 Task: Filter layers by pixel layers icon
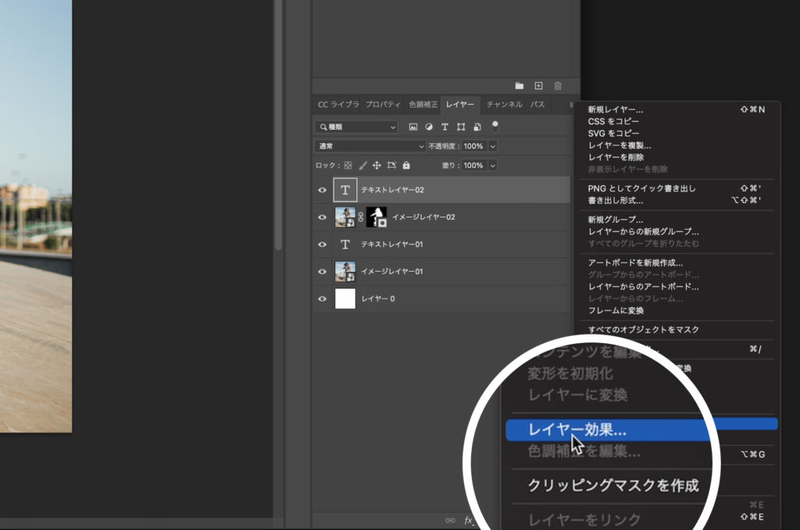[413, 127]
